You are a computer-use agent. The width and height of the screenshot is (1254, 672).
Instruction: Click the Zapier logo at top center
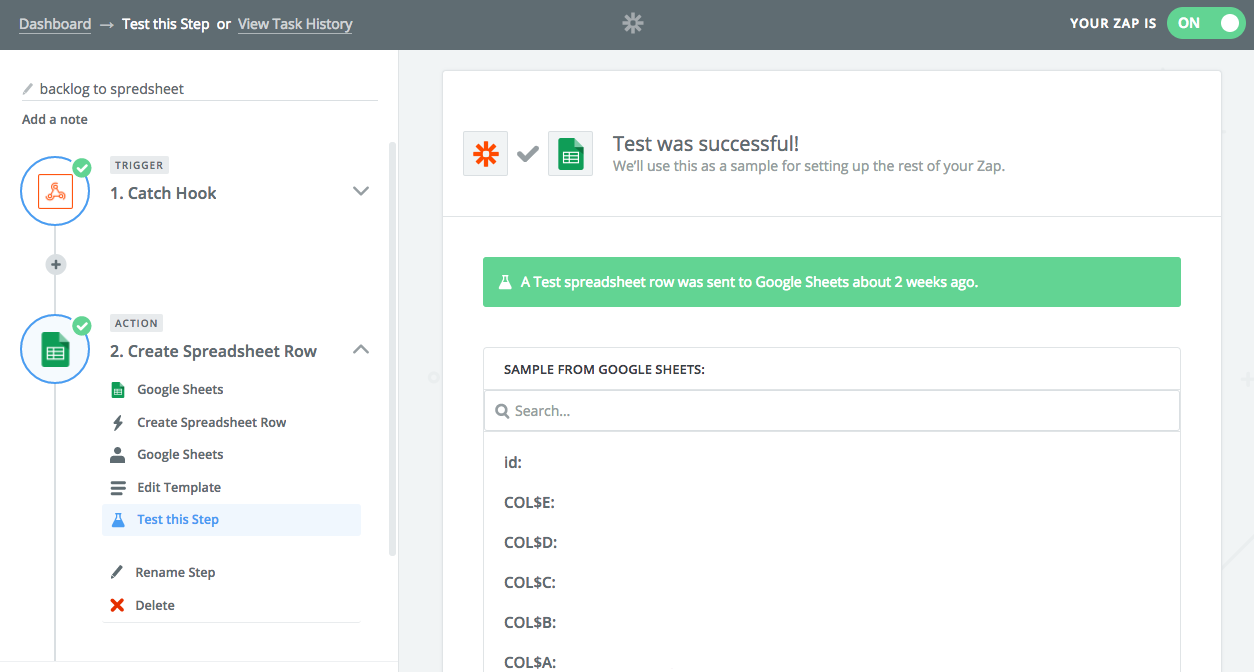(632, 22)
